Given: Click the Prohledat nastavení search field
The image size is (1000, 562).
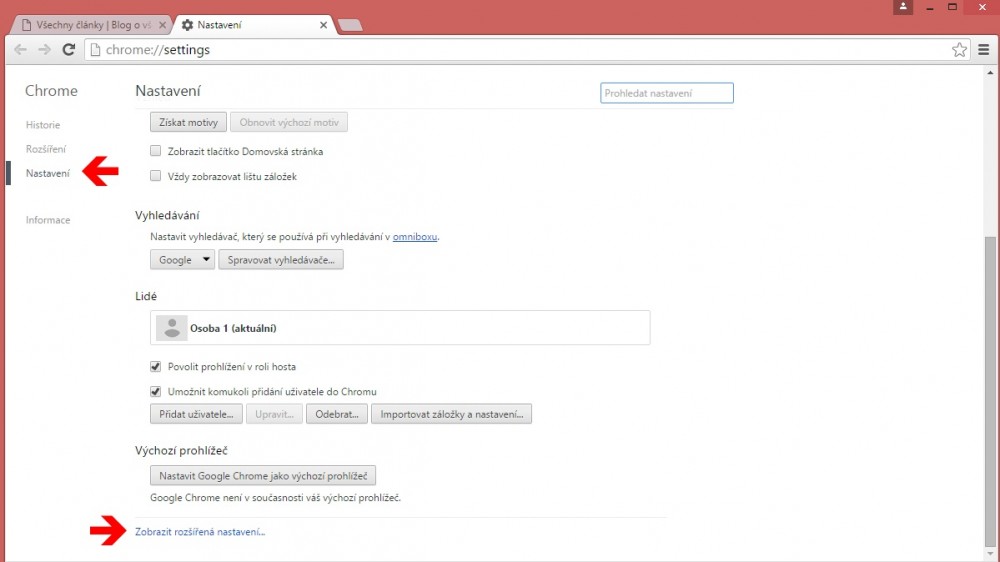Looking at the screenshot, I should point(667,93).
